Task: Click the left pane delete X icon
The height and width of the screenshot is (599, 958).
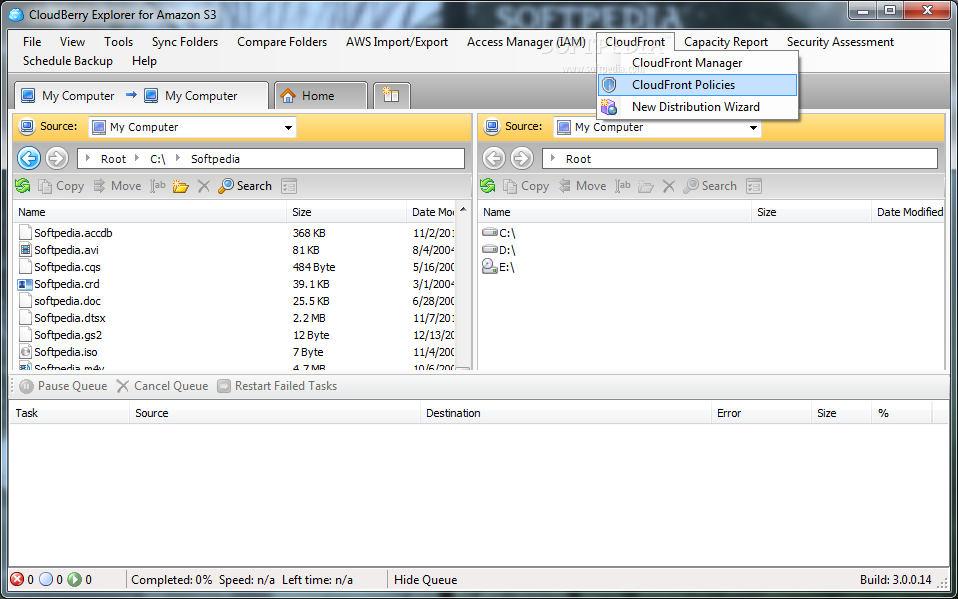Action: 203,186
